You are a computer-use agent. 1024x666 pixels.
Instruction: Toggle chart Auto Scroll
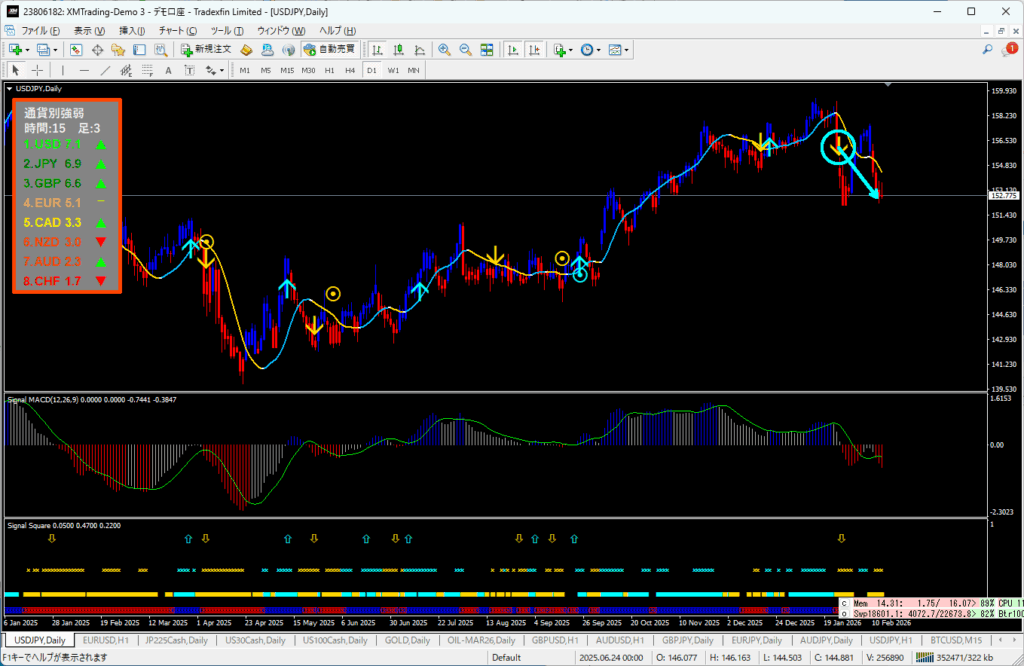512,50
